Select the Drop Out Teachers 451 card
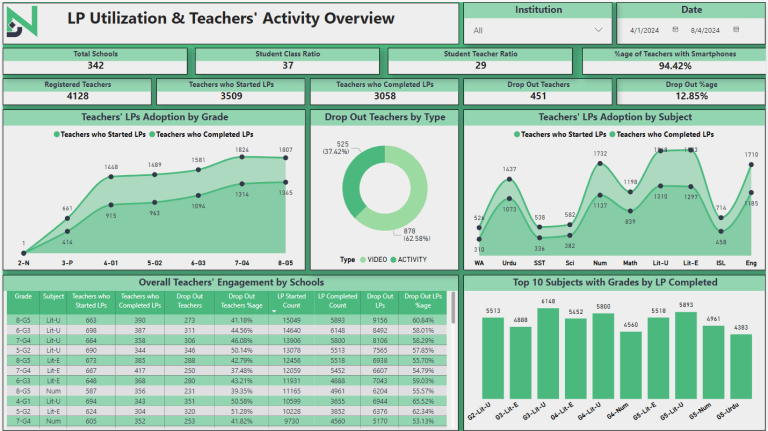This screenshot has height=431, width=768. [x=538, y=92]
